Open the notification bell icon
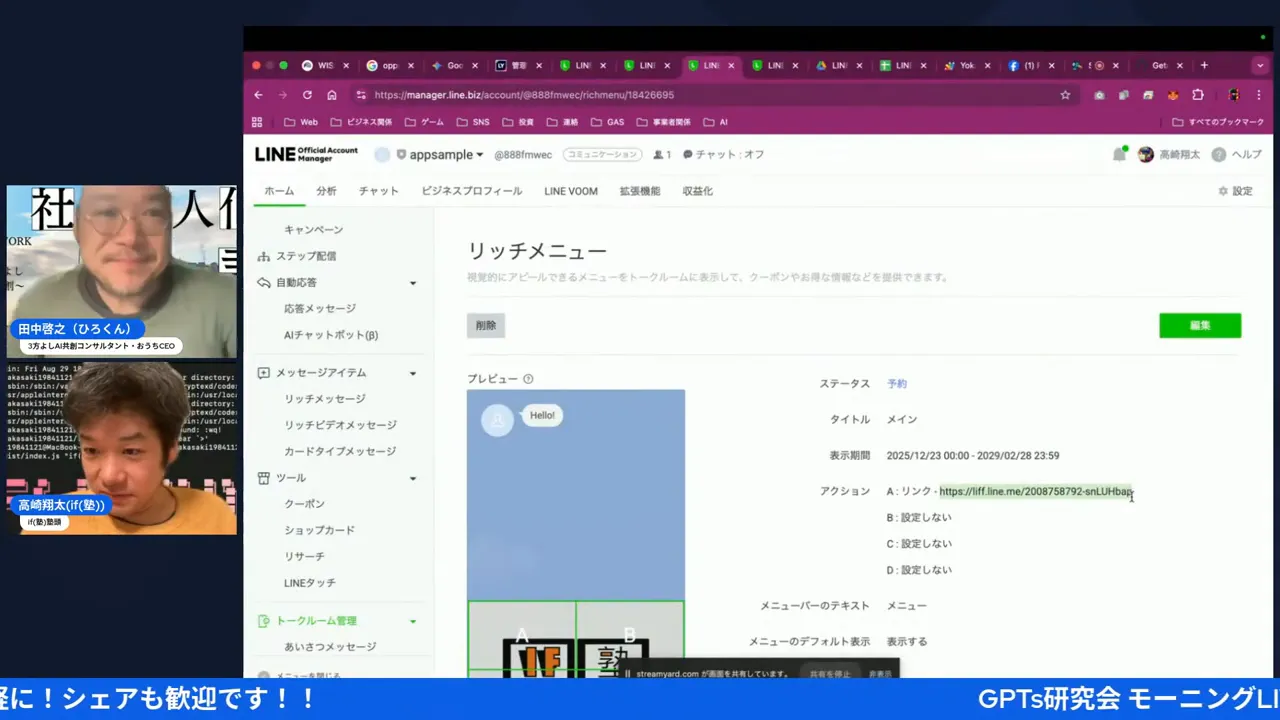Image resolution: width=1280 pixels, height=720 pixels. pyautogui.click(x=1119, y=154)
